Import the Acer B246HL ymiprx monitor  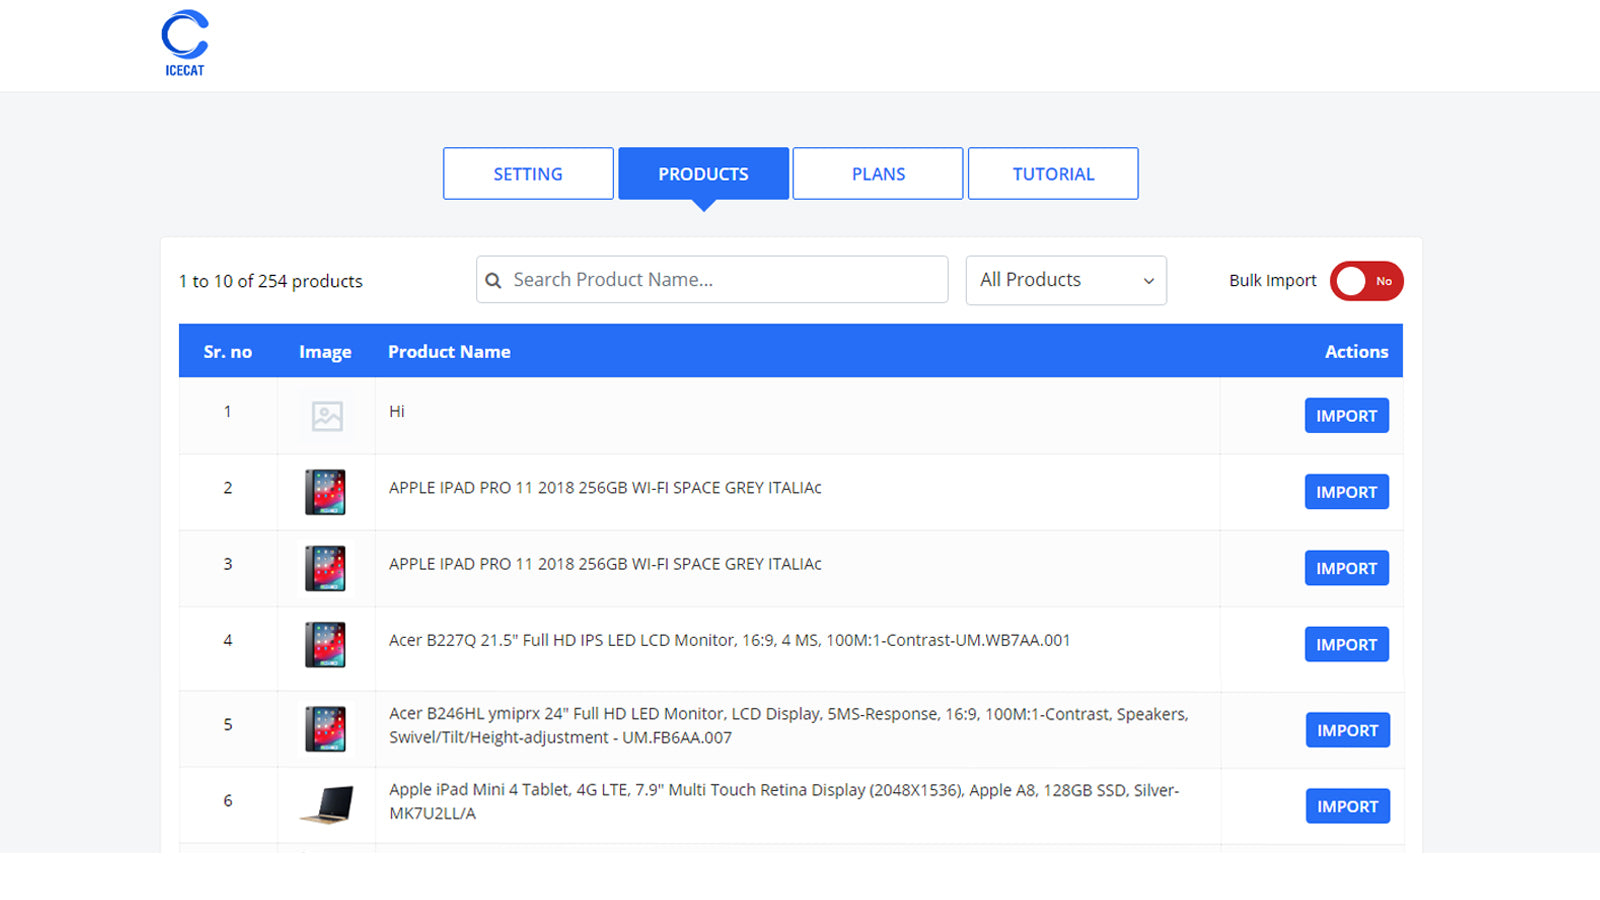pyautogui.click(x=1348, y=730)
